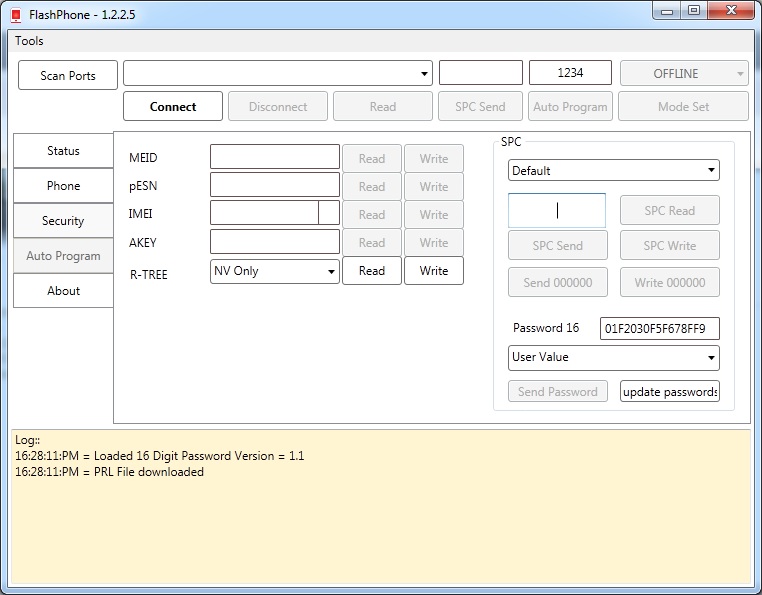Screen dimensions: 762x595
Task: Open the Tools menu
Action: click(x=29, y=41)
